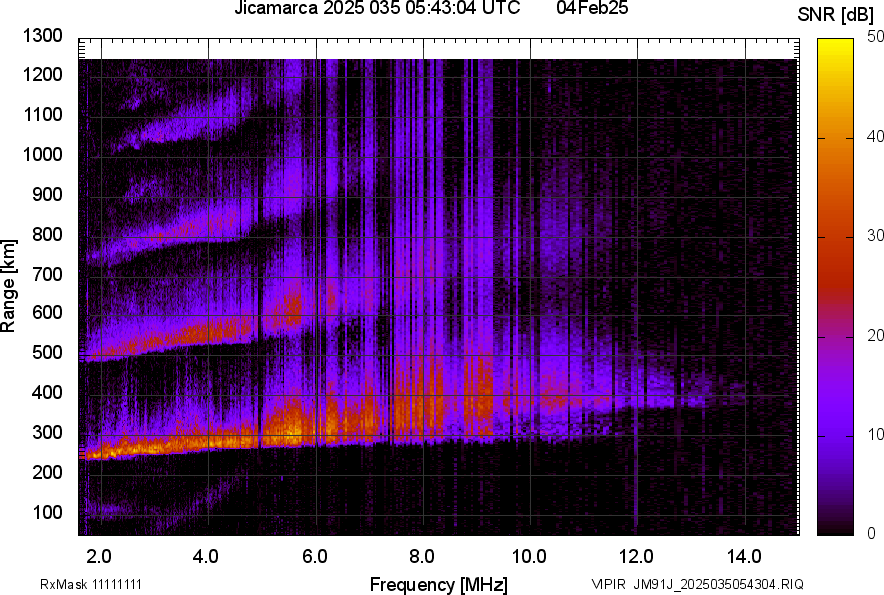
Task: Click the 12.0 frequency tick label
Action: click(x=636, y=556)
